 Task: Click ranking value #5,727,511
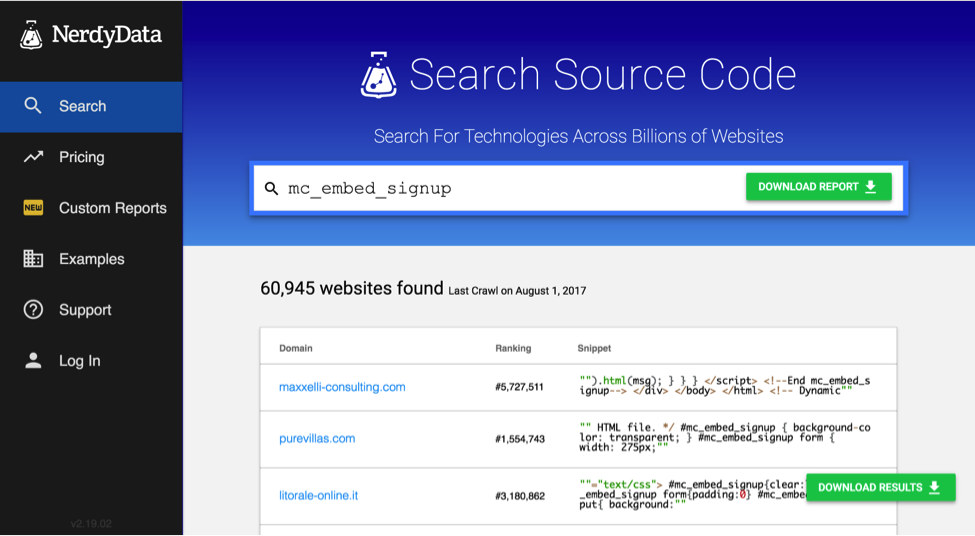[519, 387]
